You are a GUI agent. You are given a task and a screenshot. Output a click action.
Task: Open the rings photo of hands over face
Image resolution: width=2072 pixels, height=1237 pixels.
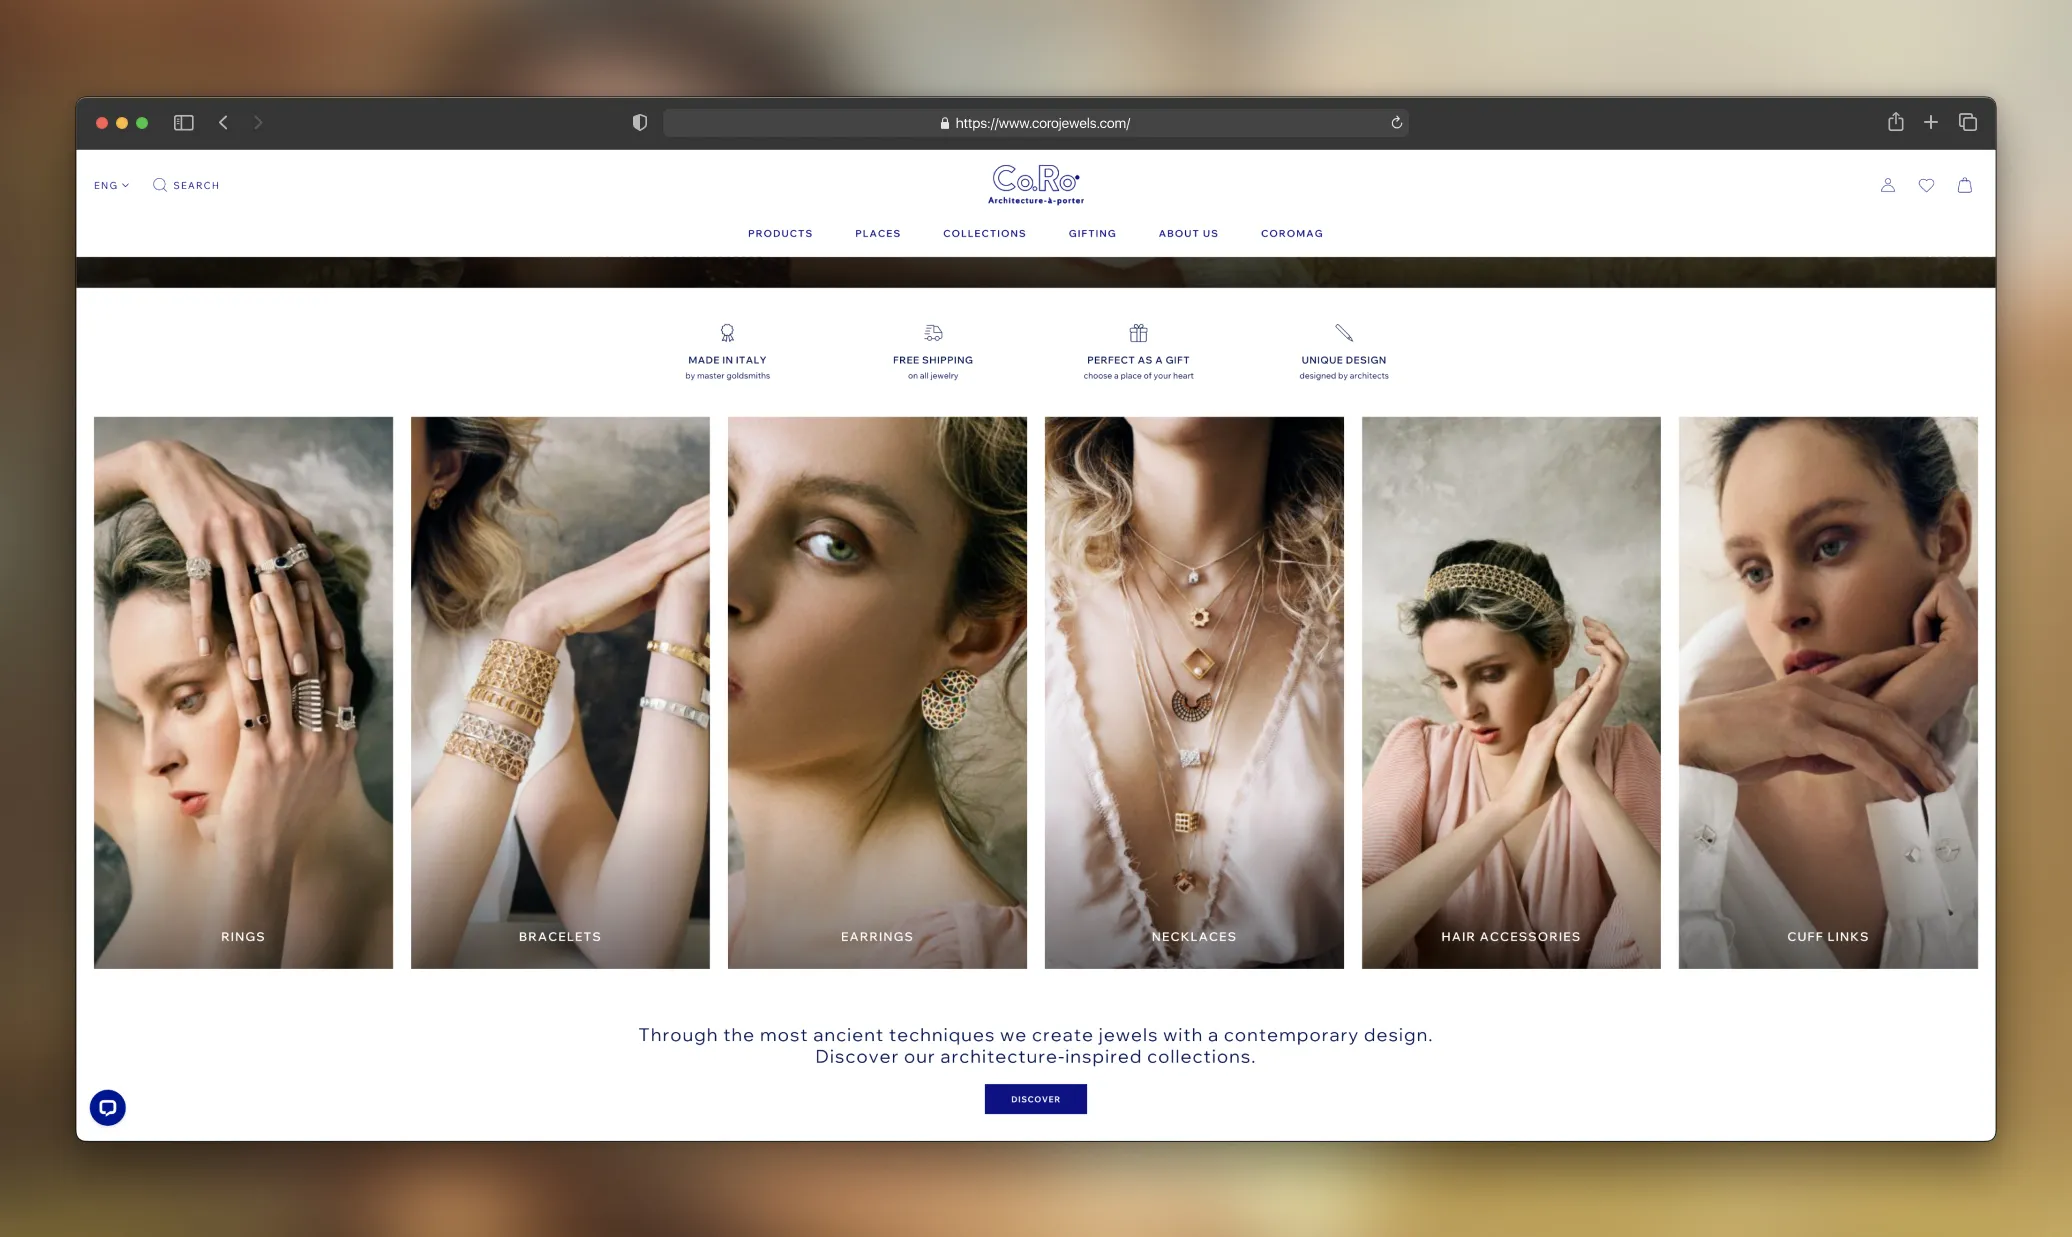pos(243,692)
